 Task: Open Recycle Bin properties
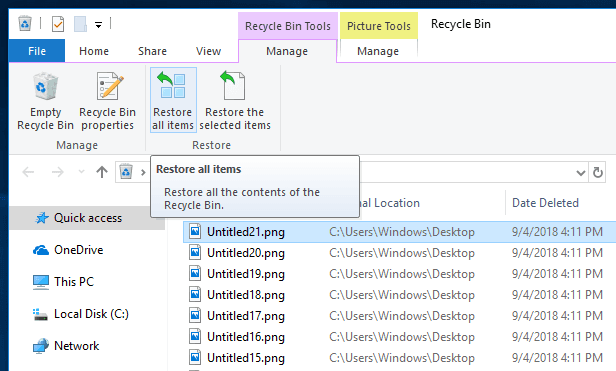click(x=108, y=101)
